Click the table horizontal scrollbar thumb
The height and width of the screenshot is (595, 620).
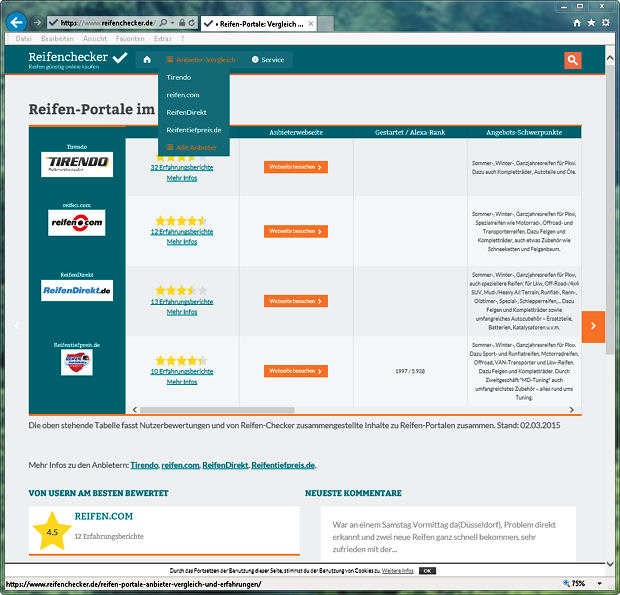pyautogui.click(x=217, y=410)
